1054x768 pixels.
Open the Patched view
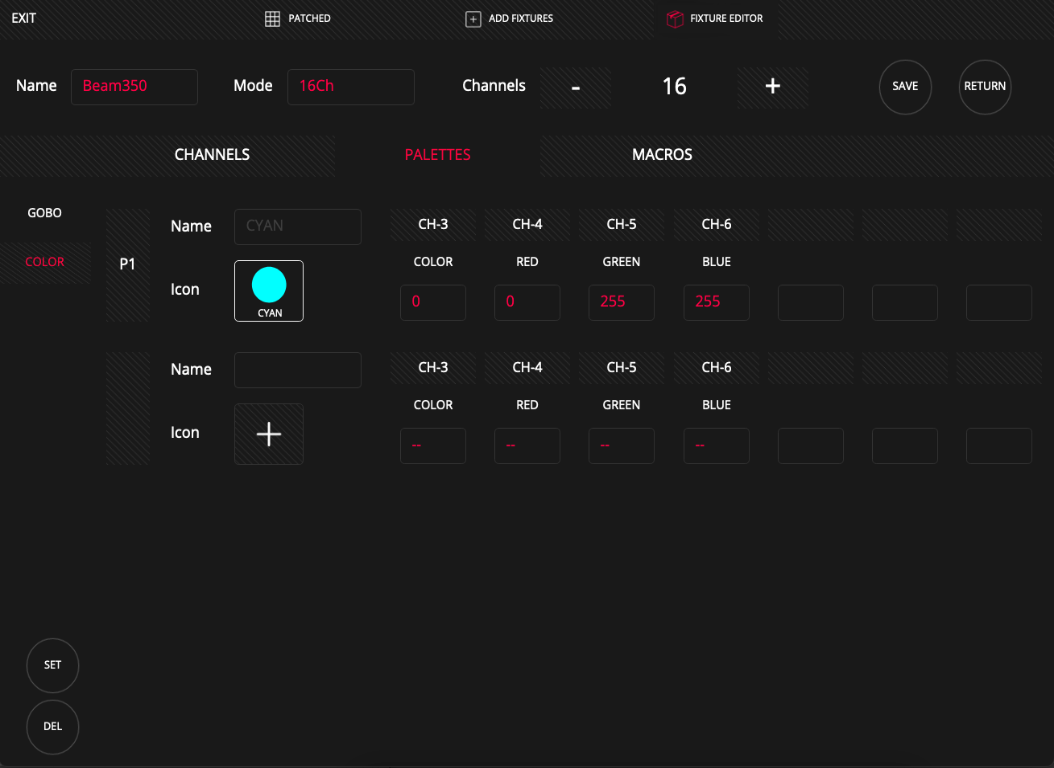[x=298, y=19]
